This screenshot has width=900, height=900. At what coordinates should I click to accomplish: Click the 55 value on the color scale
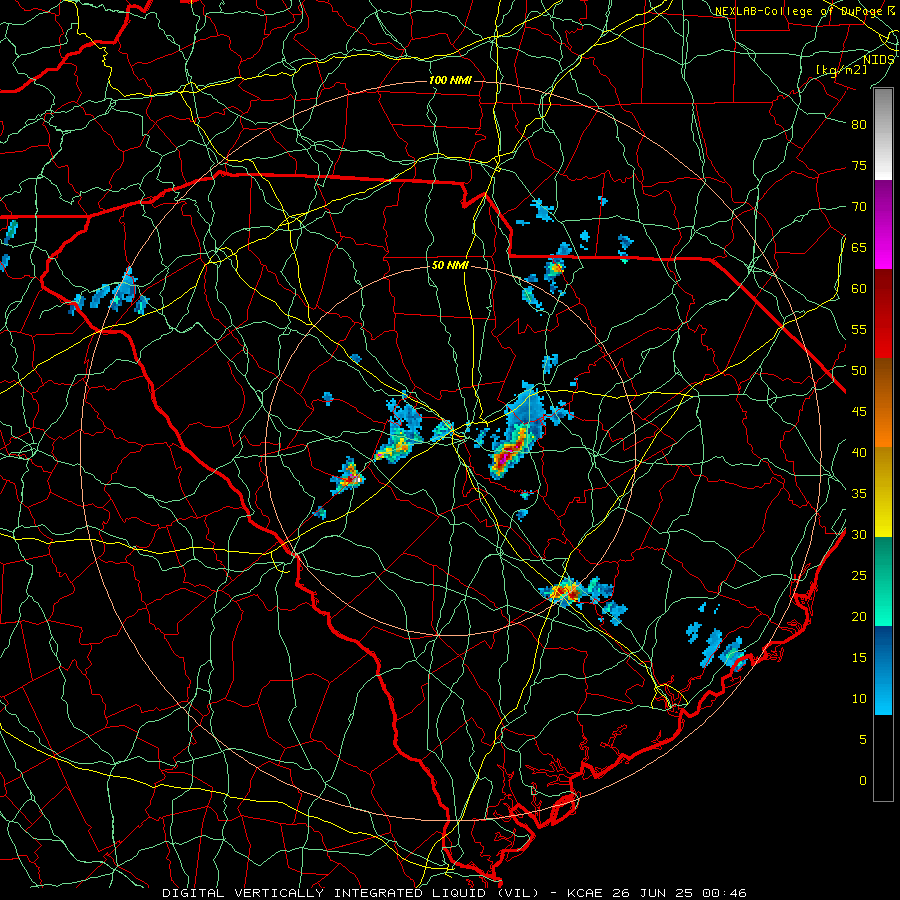859,329
